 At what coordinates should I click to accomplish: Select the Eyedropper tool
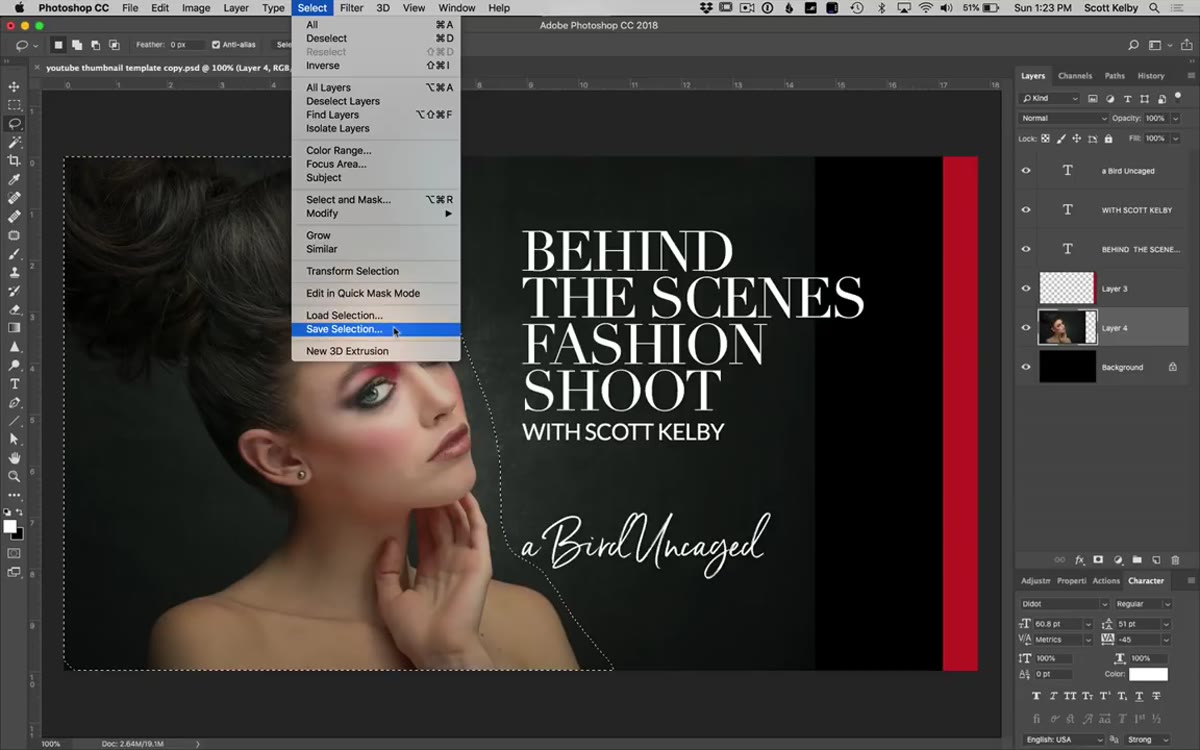[x=14, y=180]
